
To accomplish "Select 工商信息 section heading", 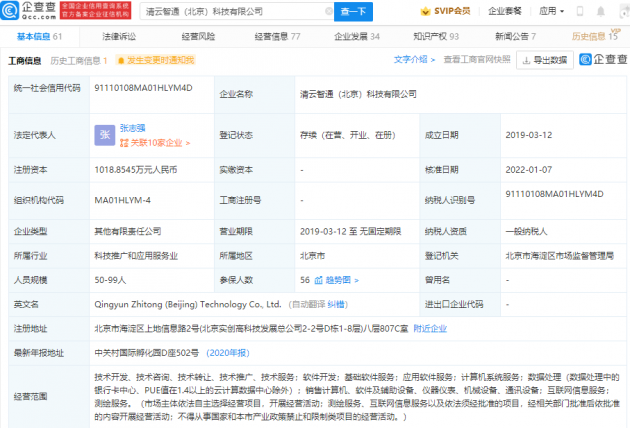I will coord(25,61).
